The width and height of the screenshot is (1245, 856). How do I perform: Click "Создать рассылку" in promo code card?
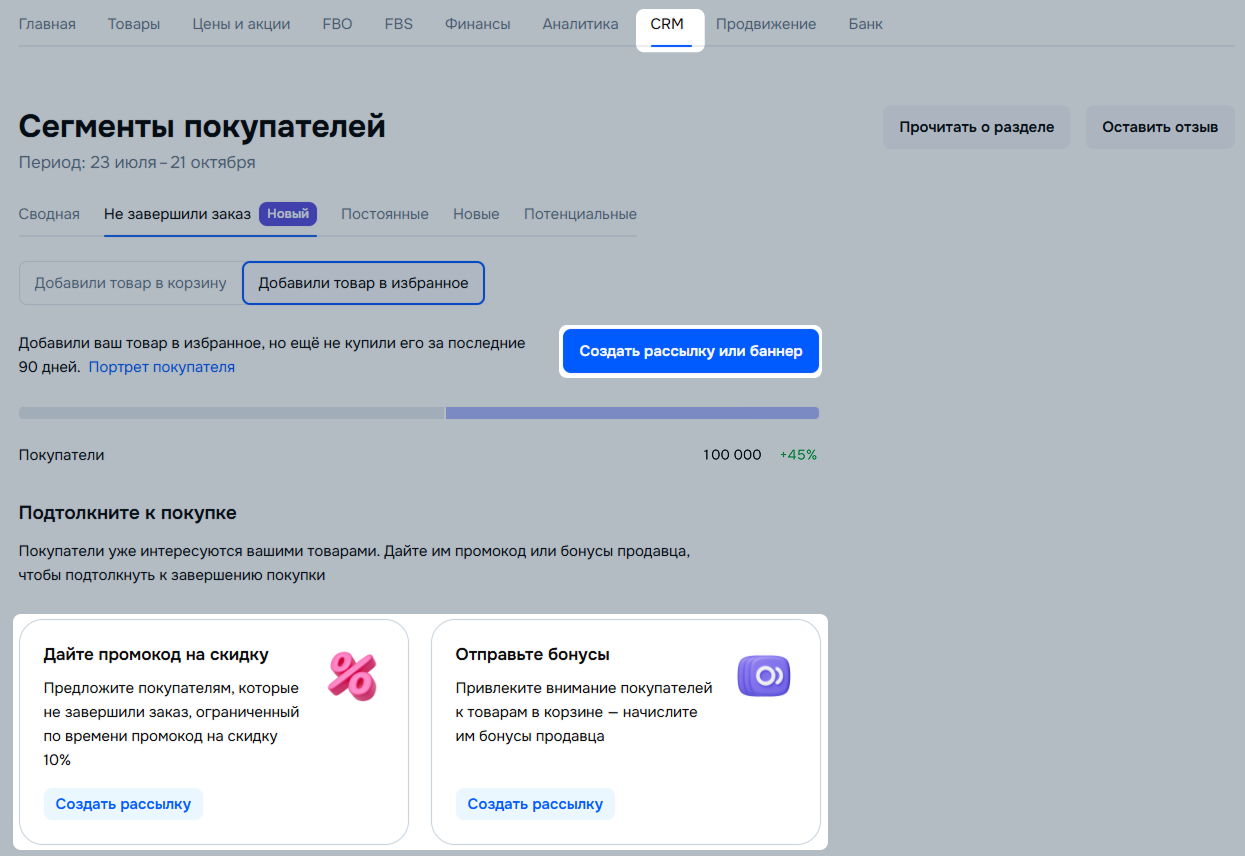[x=123, y=804]
